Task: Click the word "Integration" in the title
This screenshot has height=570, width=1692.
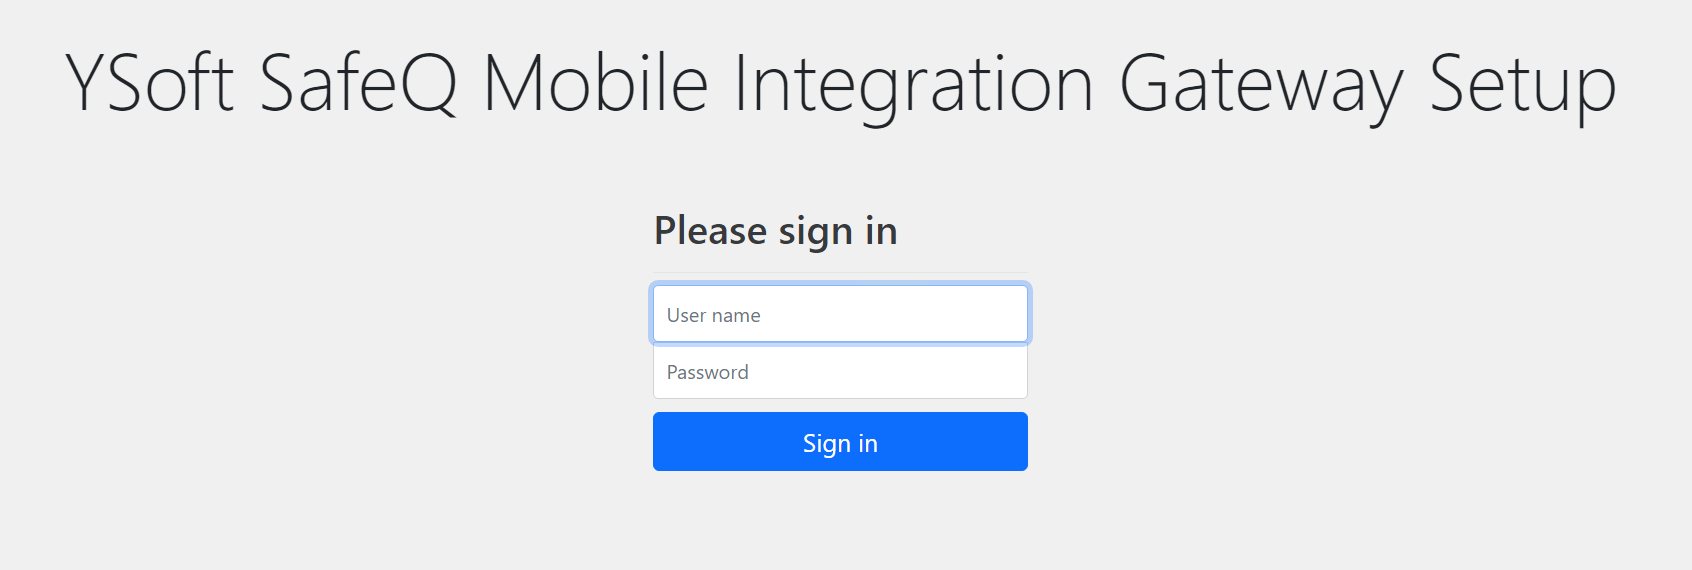Action: [x=913, y=85]
